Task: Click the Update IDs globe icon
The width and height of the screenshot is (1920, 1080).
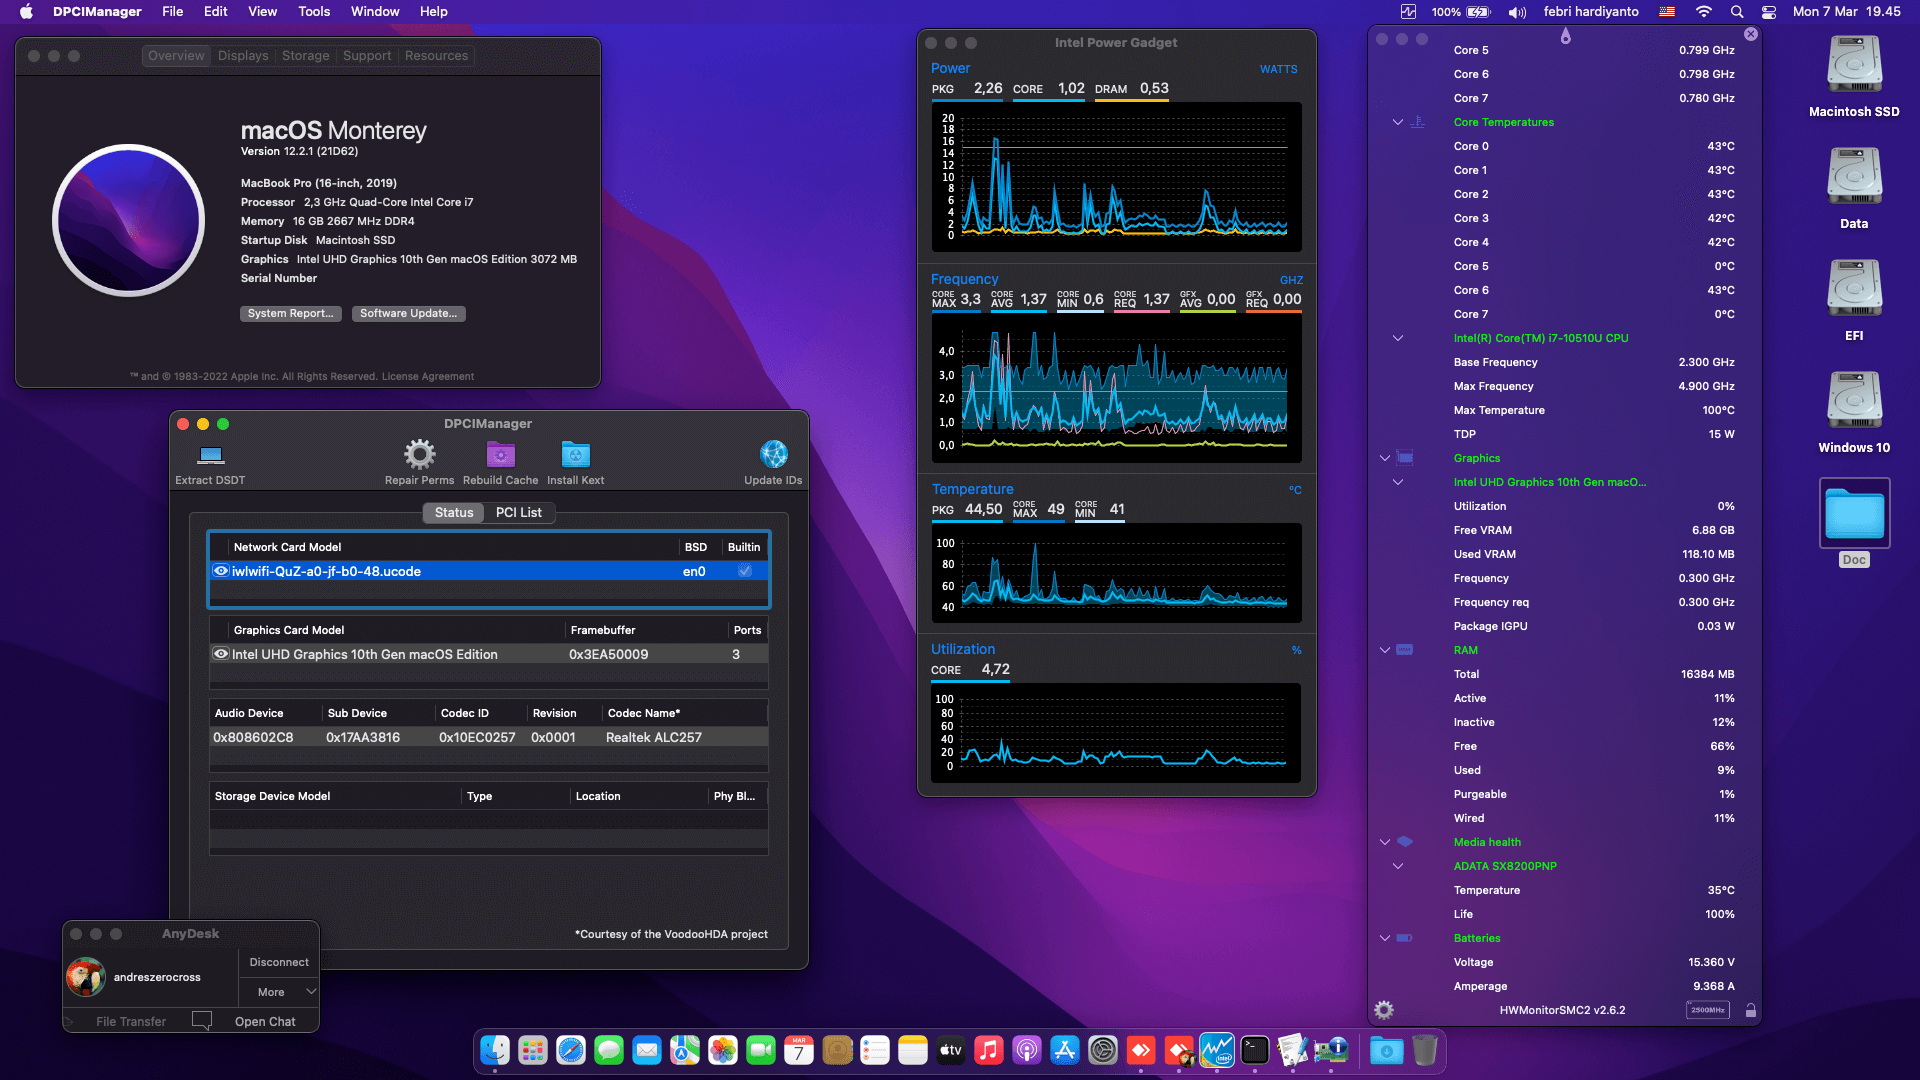Action: [x=773, y=455]
